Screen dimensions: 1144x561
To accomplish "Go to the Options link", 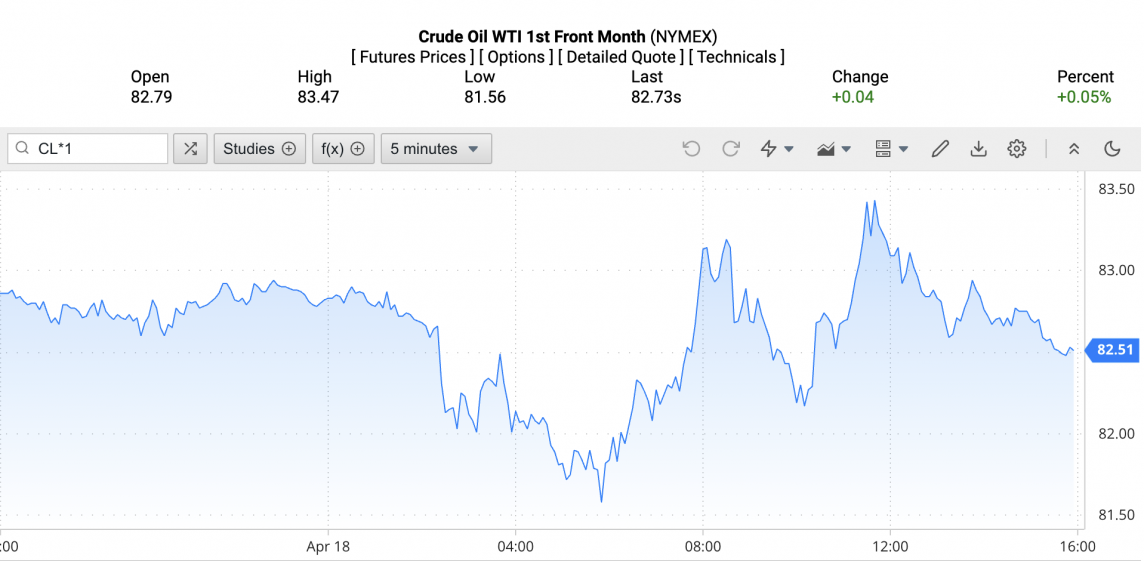I will pyautogui.click(x=516, y=57).
